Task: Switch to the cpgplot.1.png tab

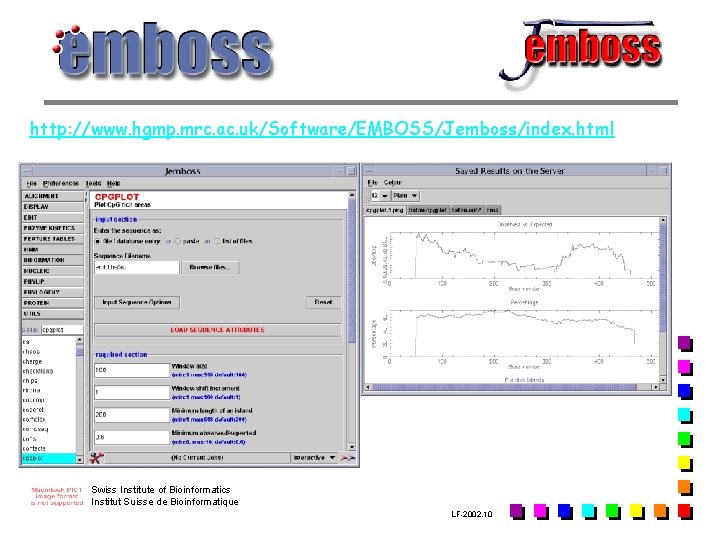Action: click(x=385, y=210)
